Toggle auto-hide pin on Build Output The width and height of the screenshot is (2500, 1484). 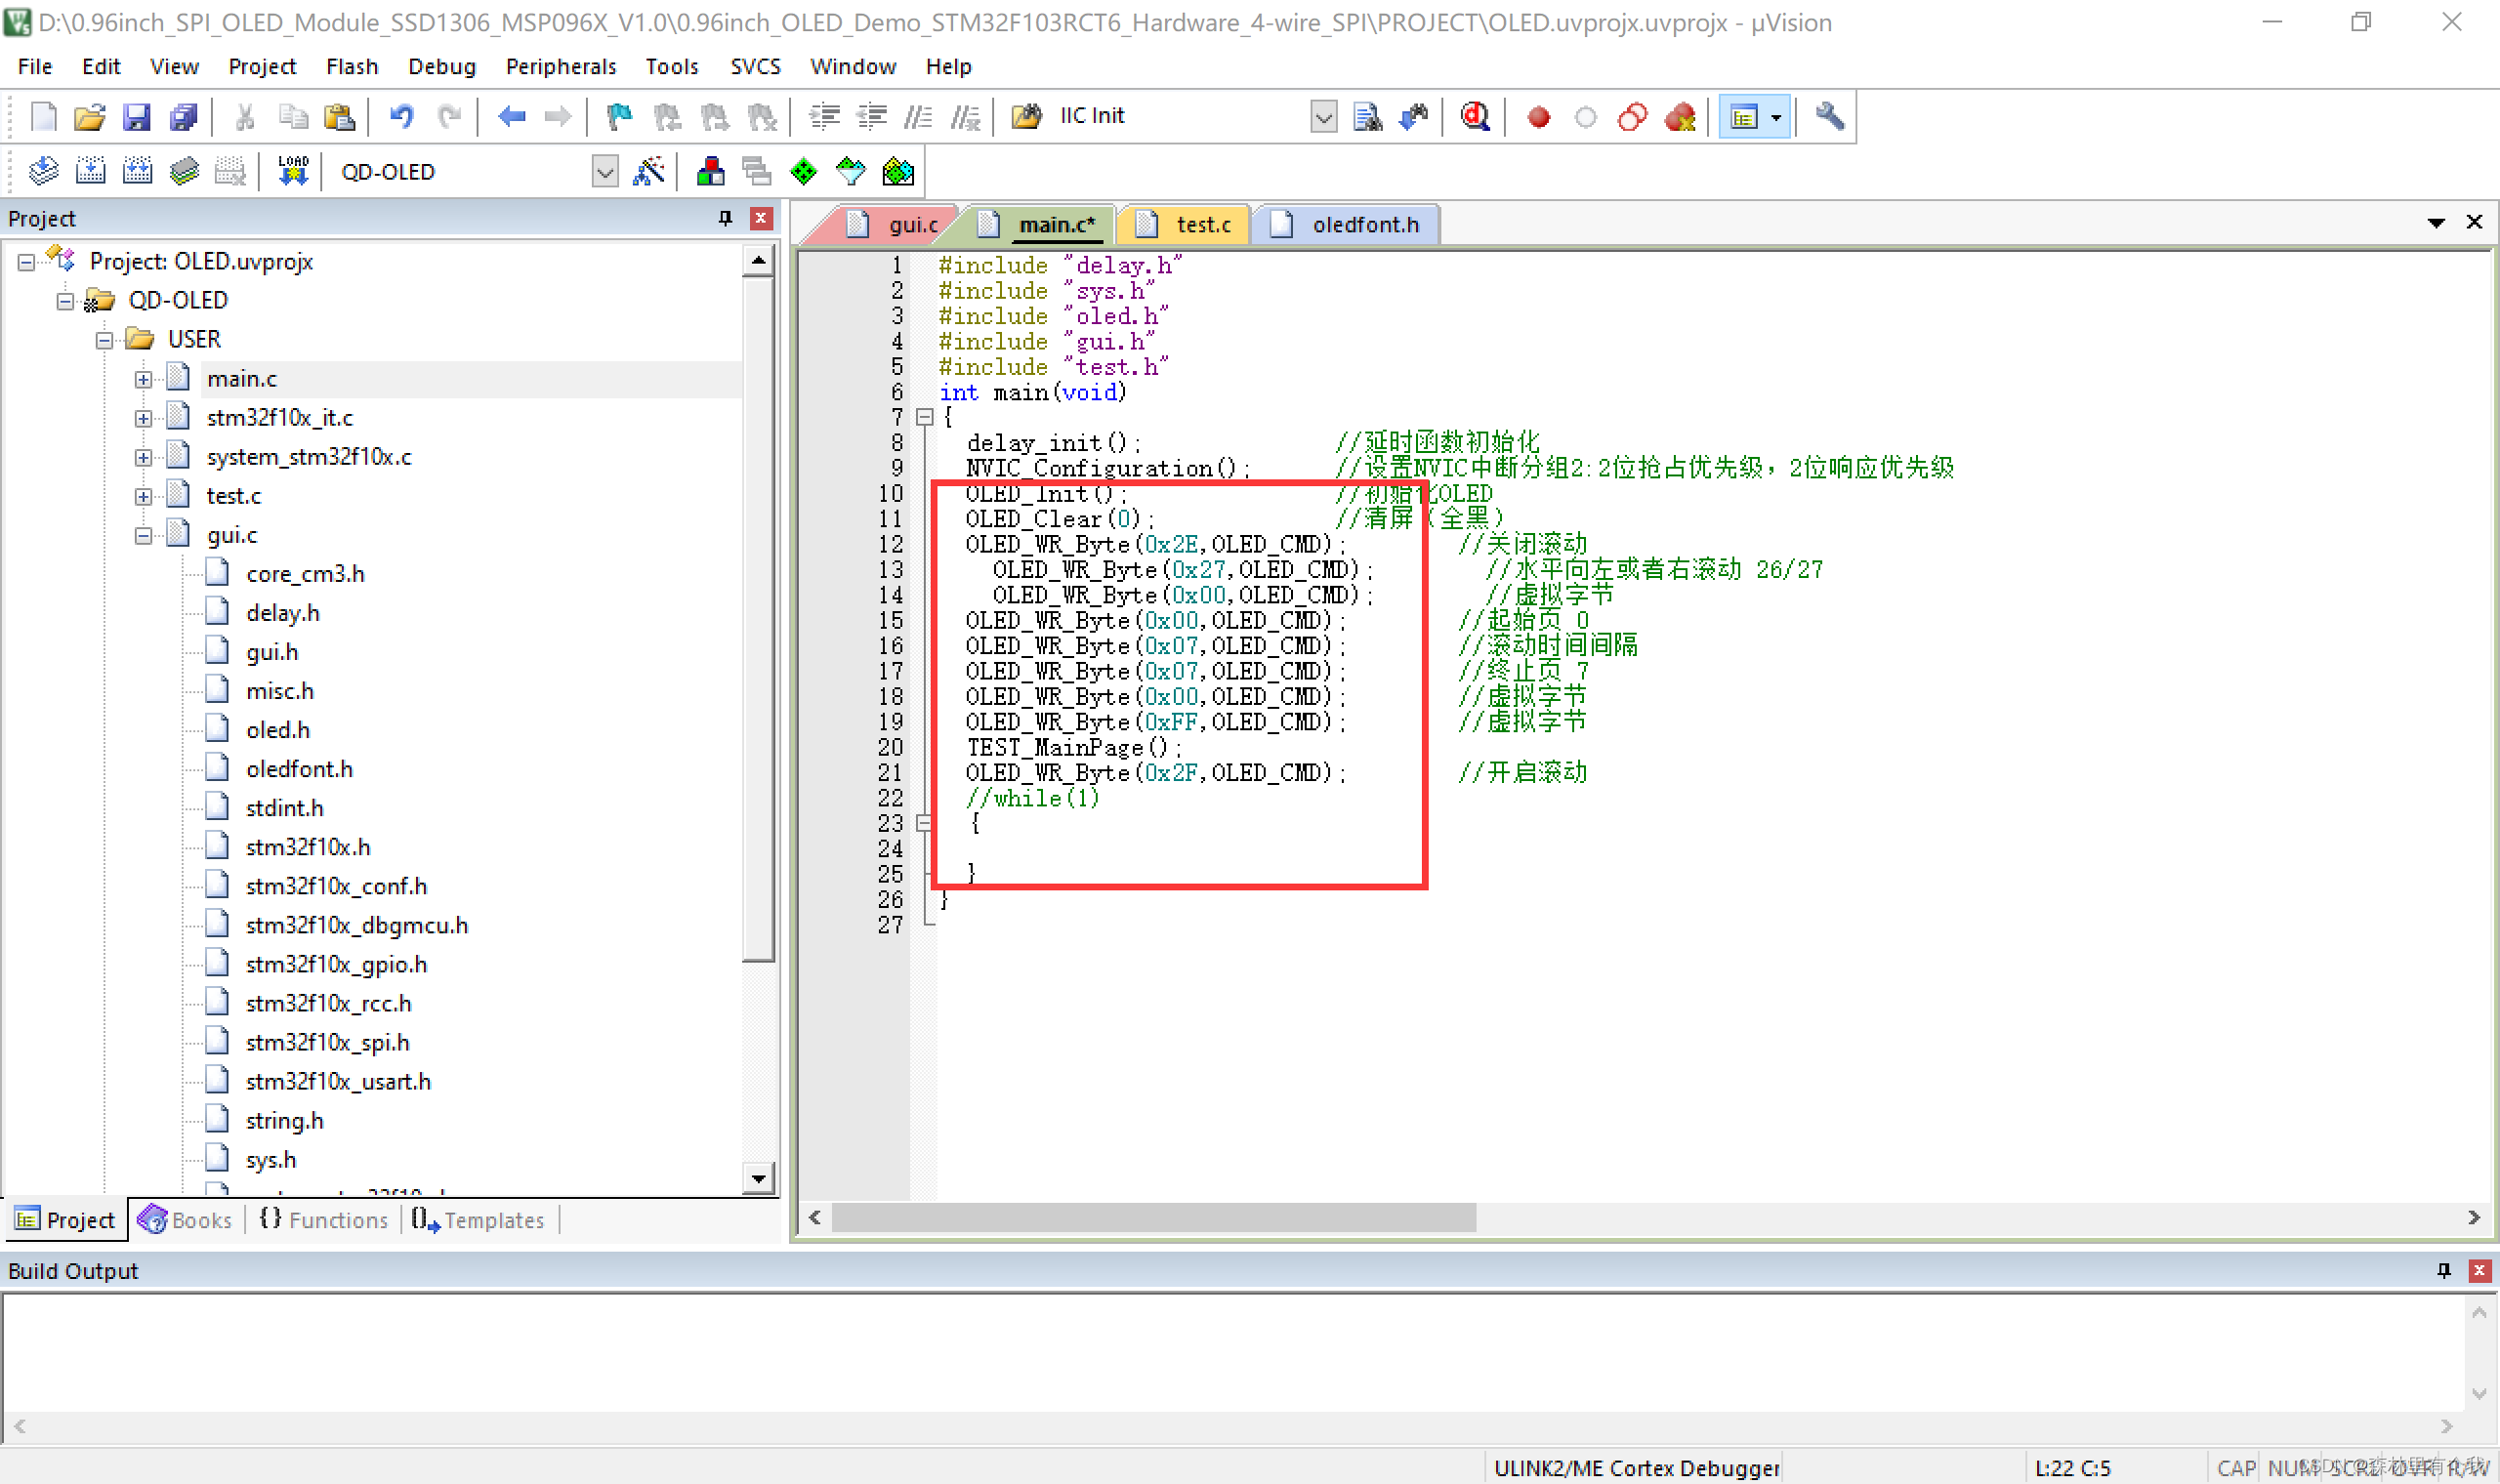[x=2444, y=1270]
